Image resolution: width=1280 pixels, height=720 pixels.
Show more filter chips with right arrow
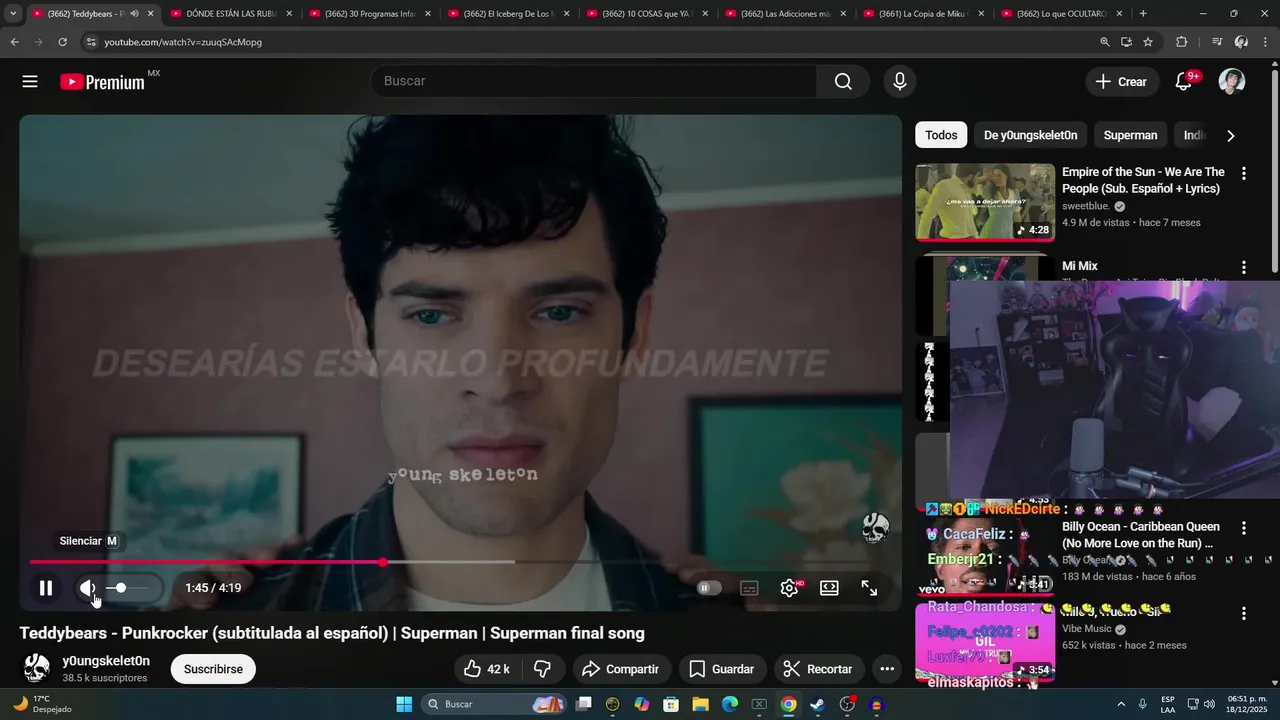pos(1231,136)
